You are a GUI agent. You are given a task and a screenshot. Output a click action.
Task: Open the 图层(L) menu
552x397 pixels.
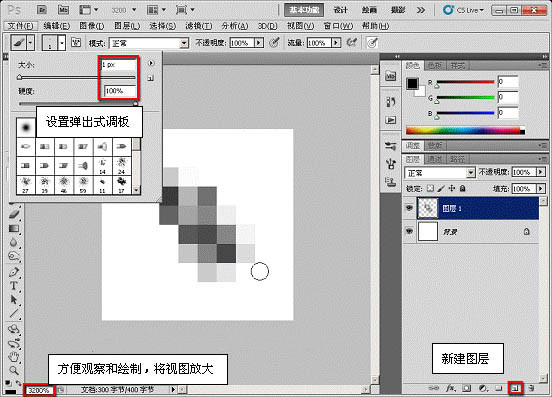(127, 26)
